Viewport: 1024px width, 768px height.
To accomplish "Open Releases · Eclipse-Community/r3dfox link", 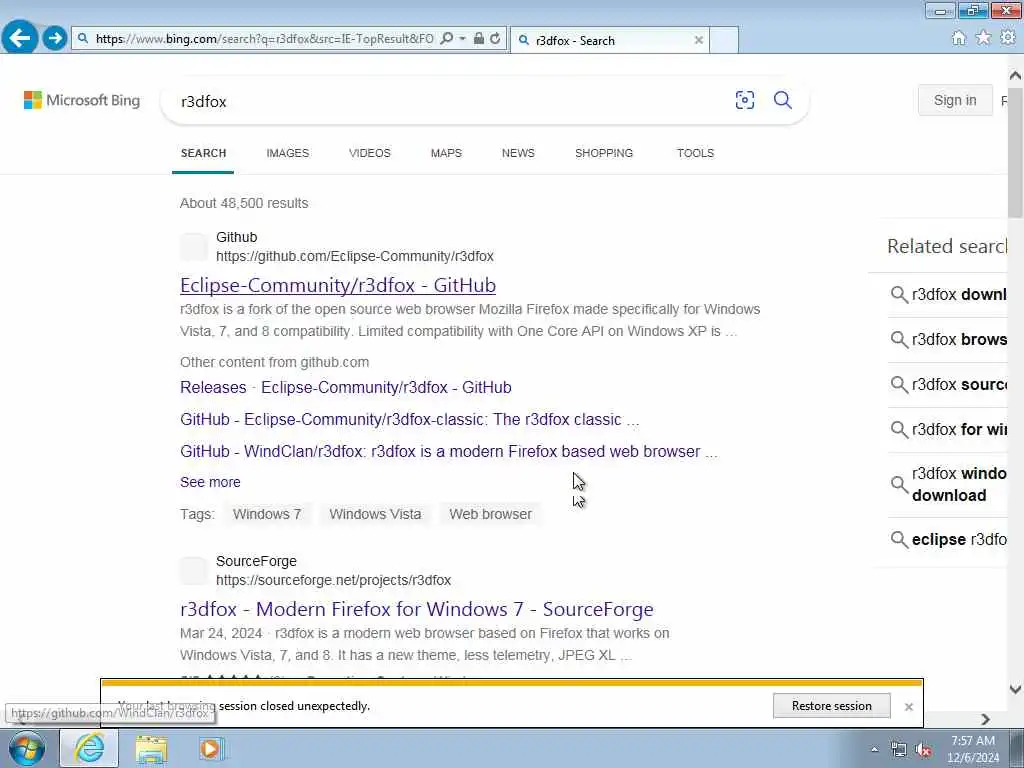I will [345, 387].
